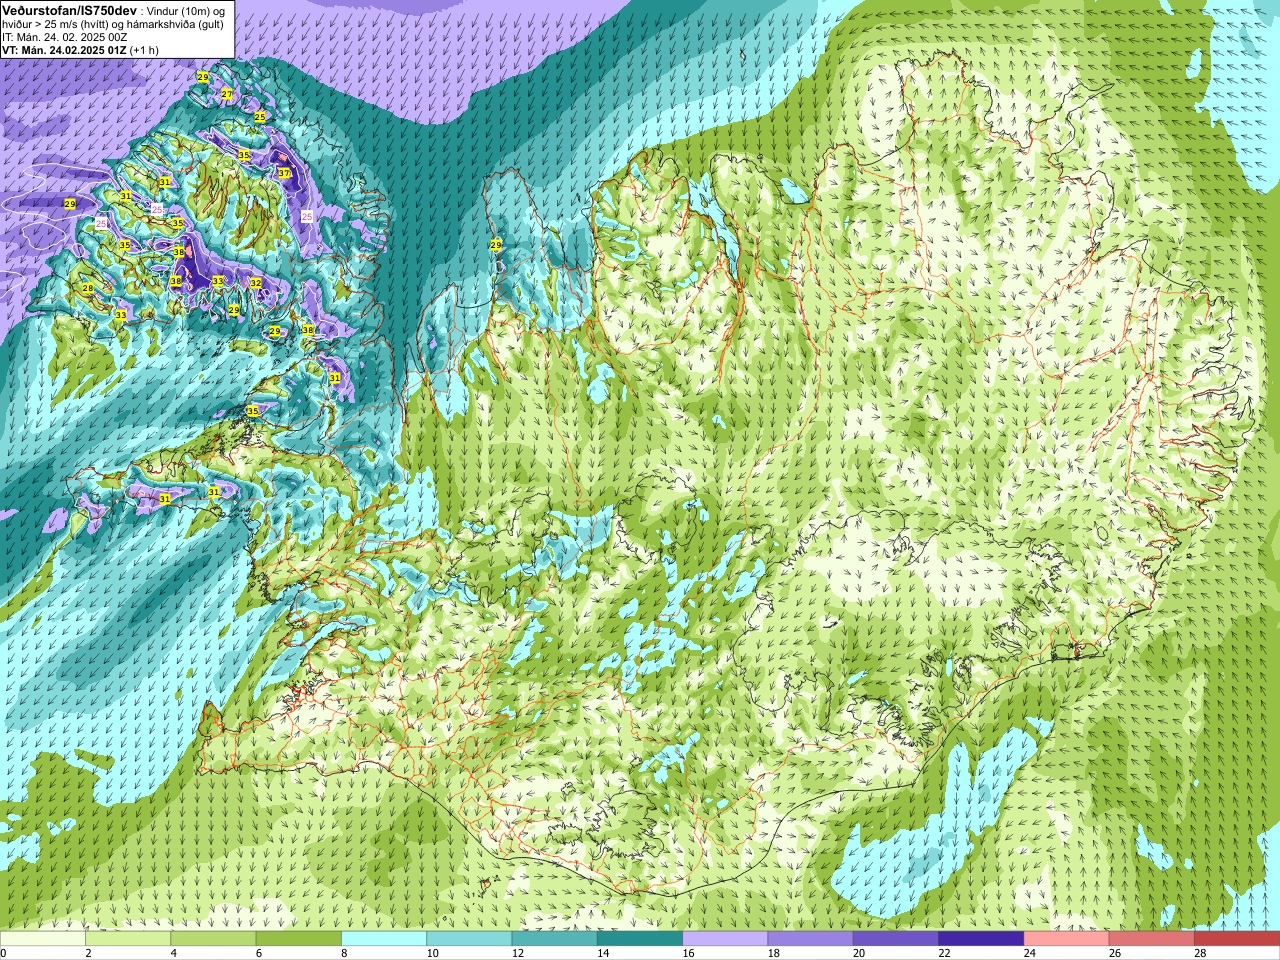The height and width of the screenshot is (960, 1280).
Task: Click the legend tick number '28'
Action: pyautogui.click(x=1201, y=953)
